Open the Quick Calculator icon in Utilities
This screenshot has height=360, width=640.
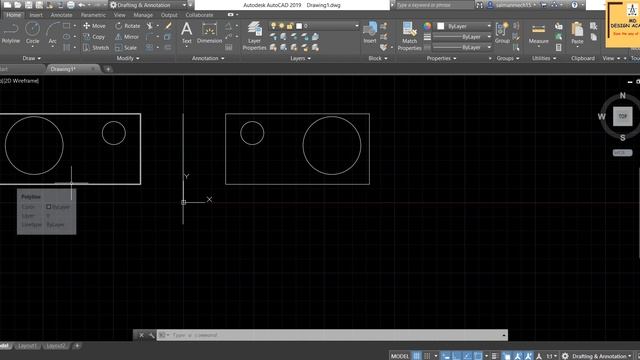tap(558, 48)
